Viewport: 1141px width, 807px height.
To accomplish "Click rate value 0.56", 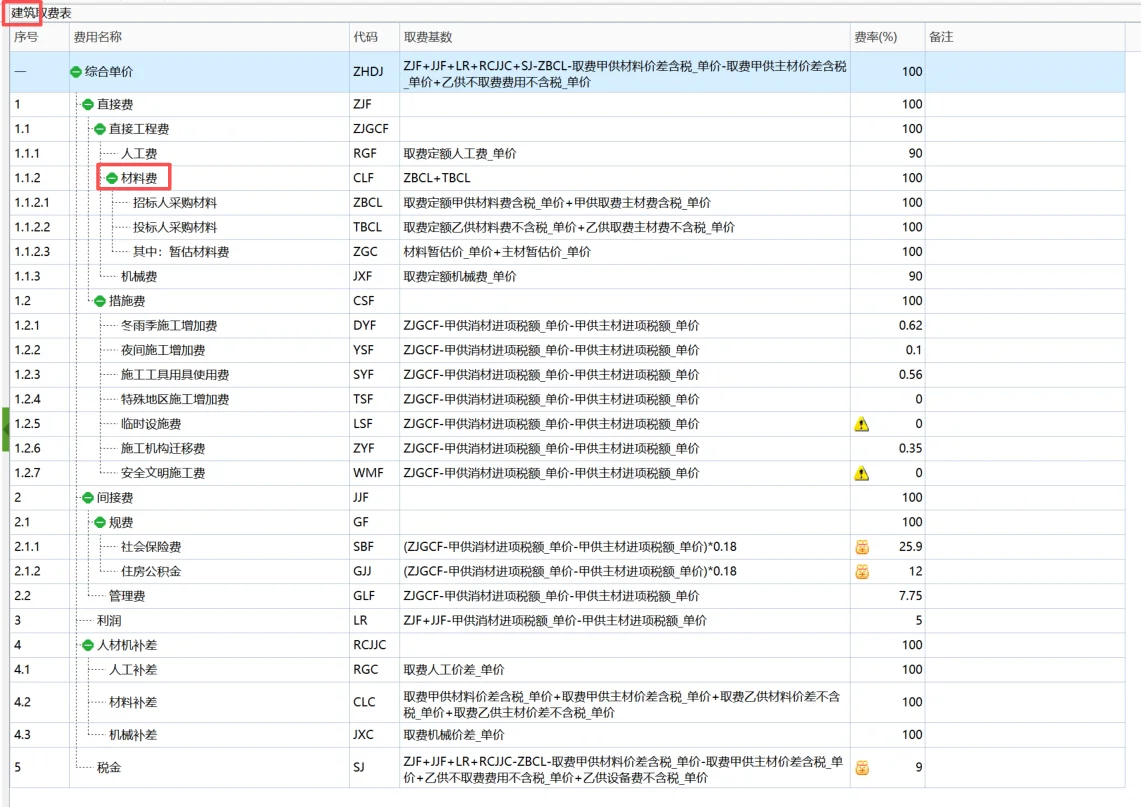I will click(910, 375).
